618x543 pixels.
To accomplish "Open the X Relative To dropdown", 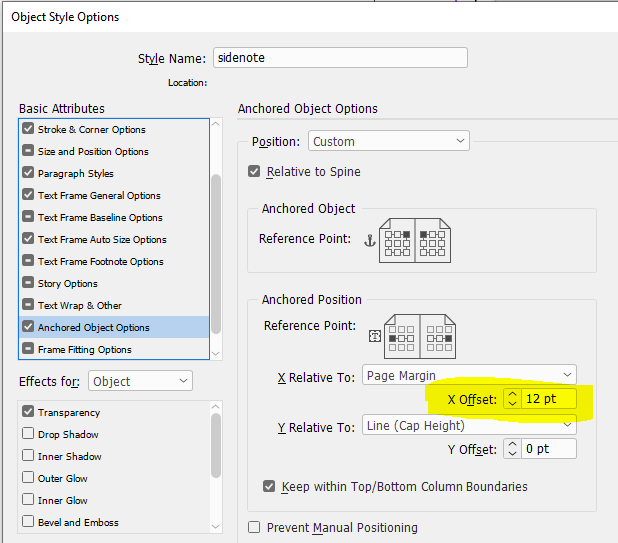I will (x=469, y=375).
